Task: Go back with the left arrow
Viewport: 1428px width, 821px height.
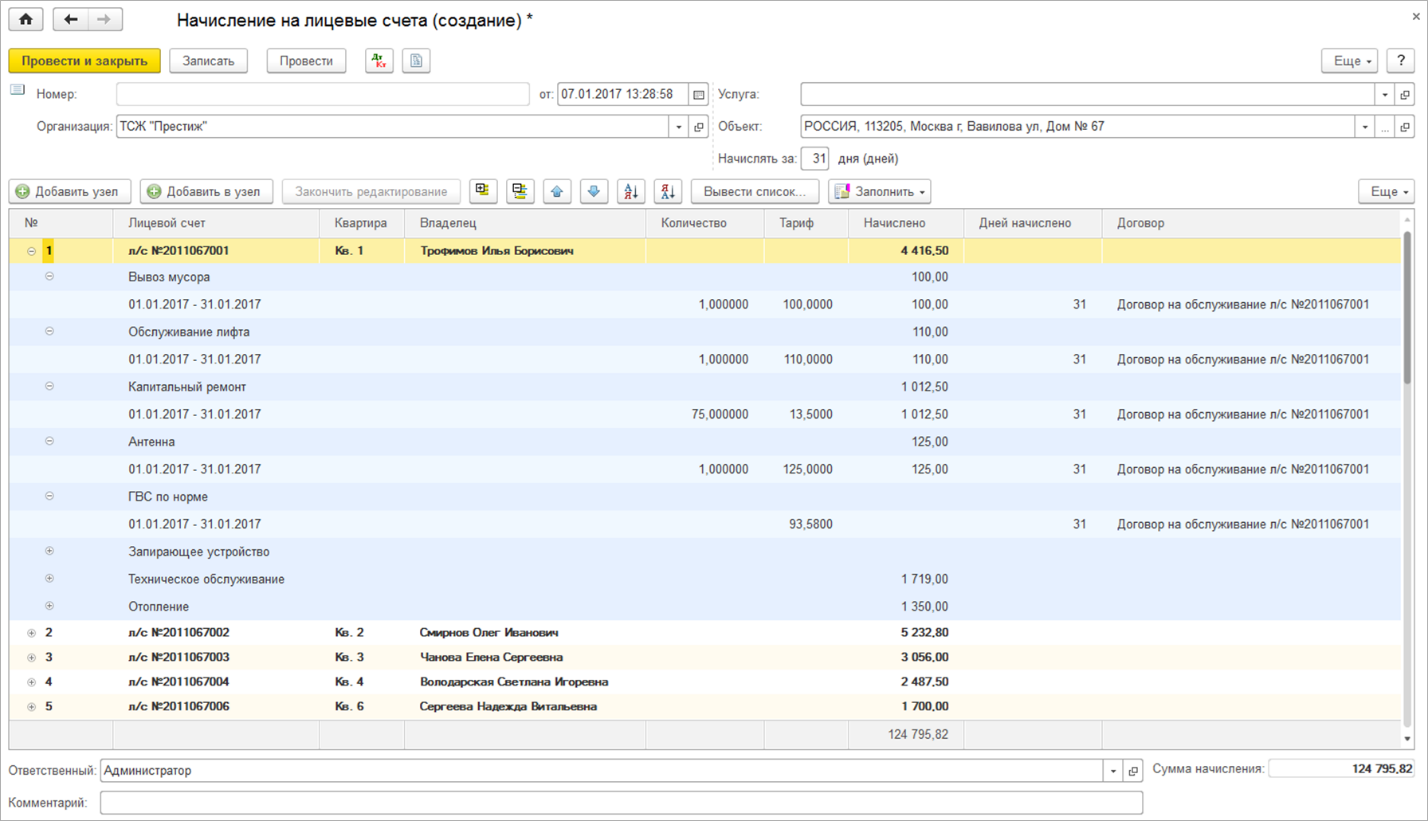Action: [70, 20]
